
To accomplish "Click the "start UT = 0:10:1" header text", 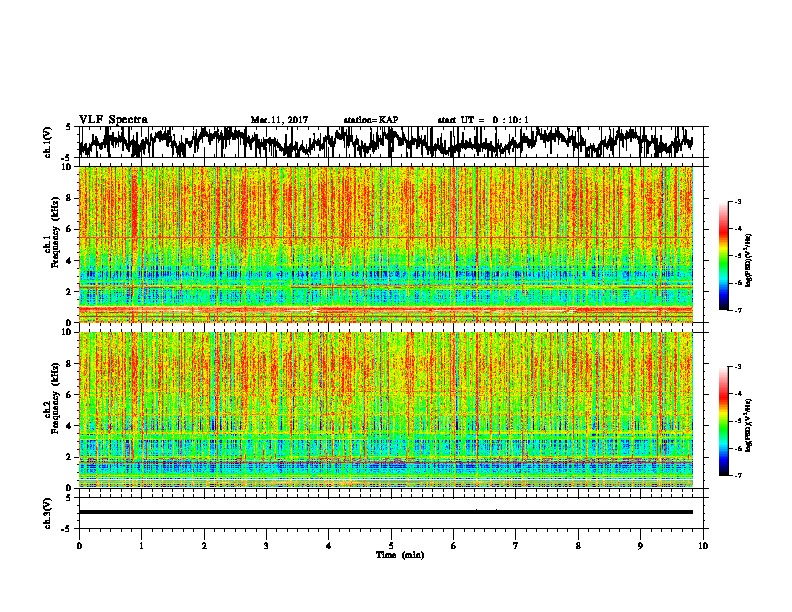I will (x=483, y=120).
